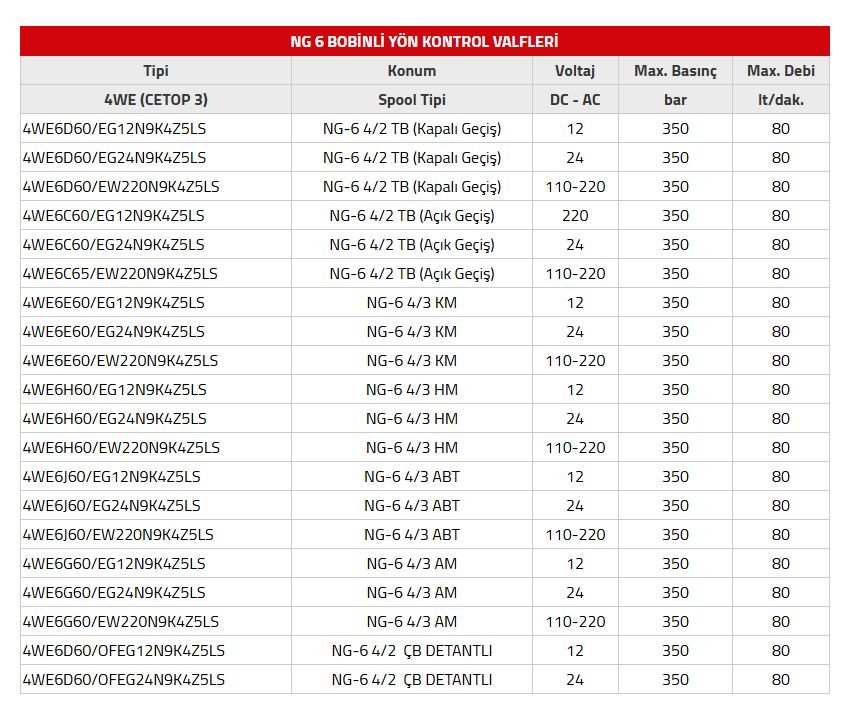Viewport: 852px width, 725px height.
Task: Click voltage 24 in the 4WE6D60/OFEG24N9K4Z5LS row
Action: click(x=575, y=679)
